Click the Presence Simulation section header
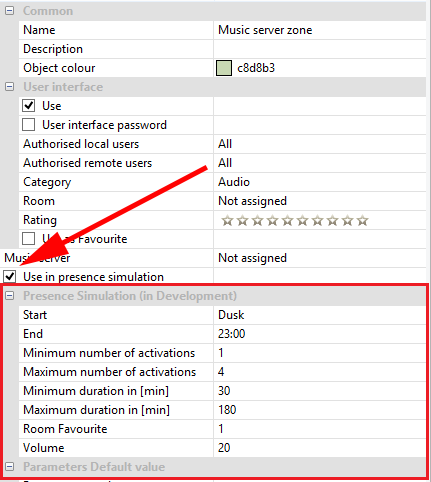Image resolution: width=431 pixels, height=482 pixels. pos(130,296)
